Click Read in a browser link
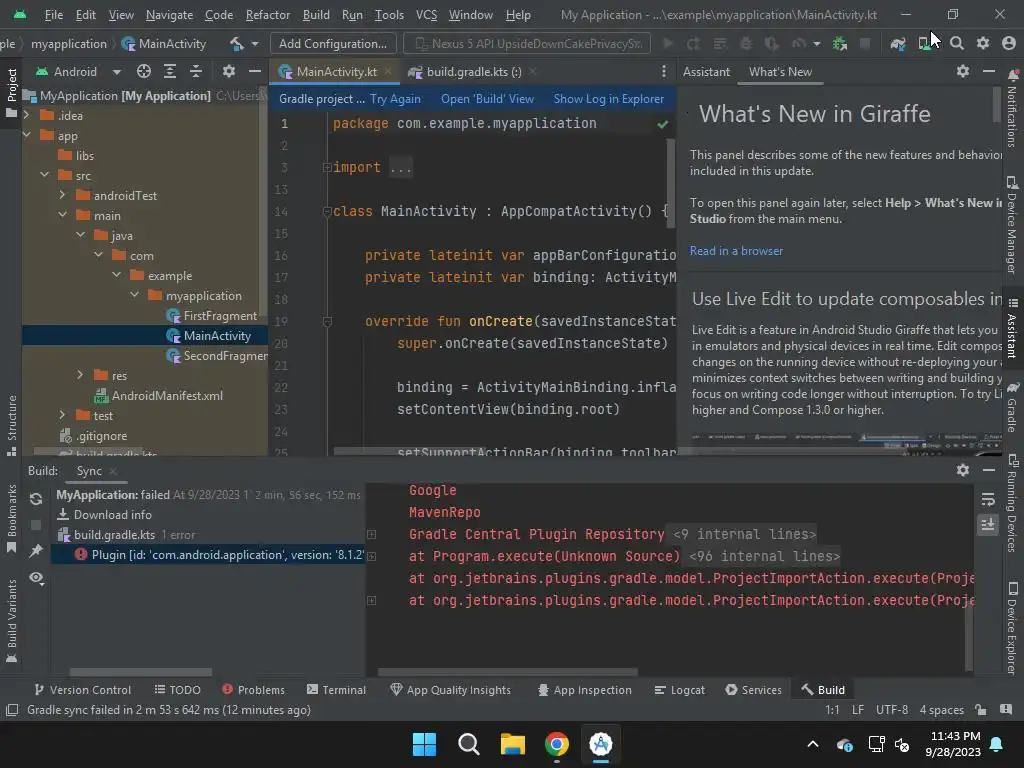This screenshot has width=1024, height=768. (x=736, y=251)
